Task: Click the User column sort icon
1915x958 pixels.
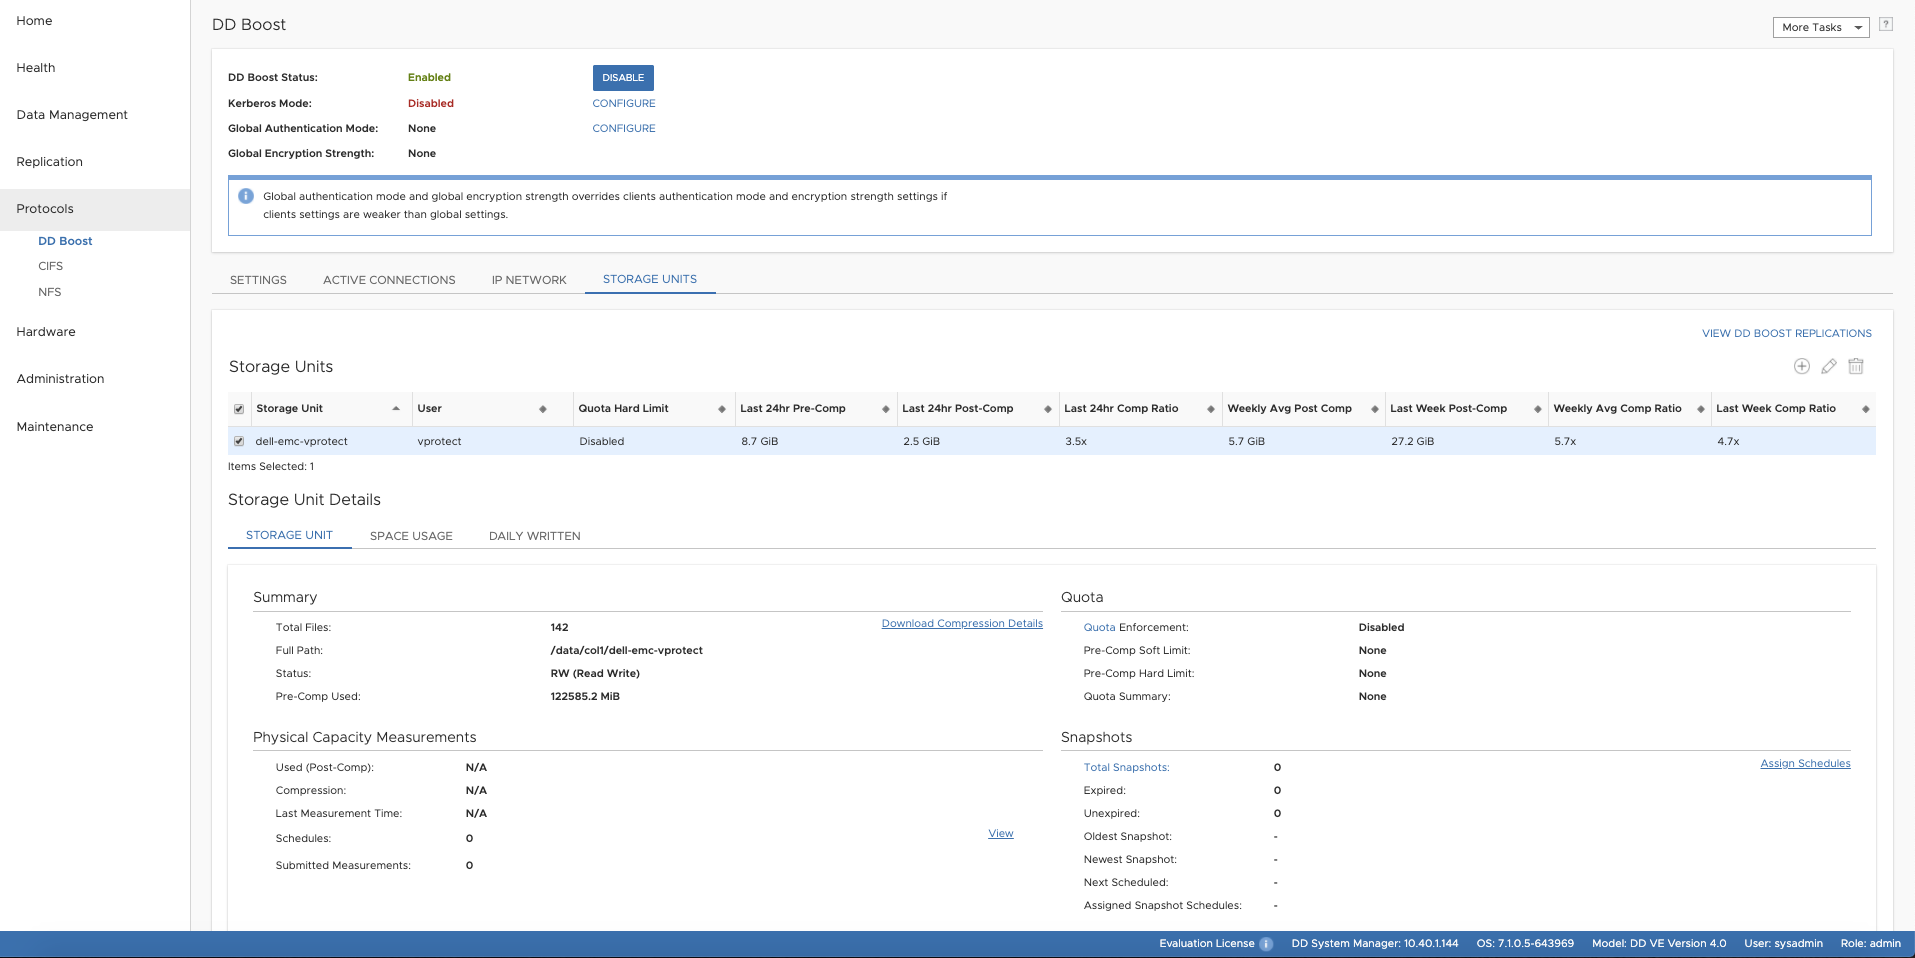Action: [543, 409]
